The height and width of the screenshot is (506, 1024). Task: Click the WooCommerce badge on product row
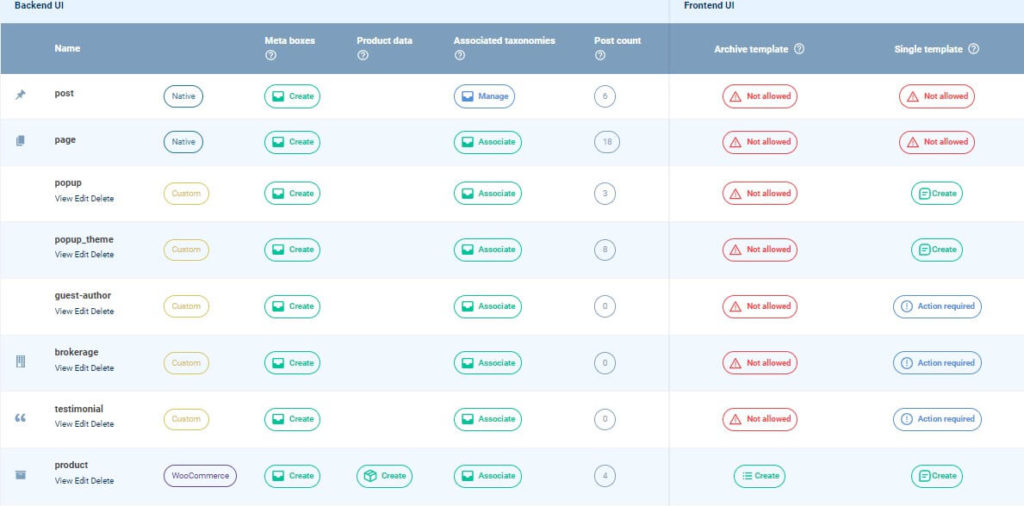click(200, 476)
